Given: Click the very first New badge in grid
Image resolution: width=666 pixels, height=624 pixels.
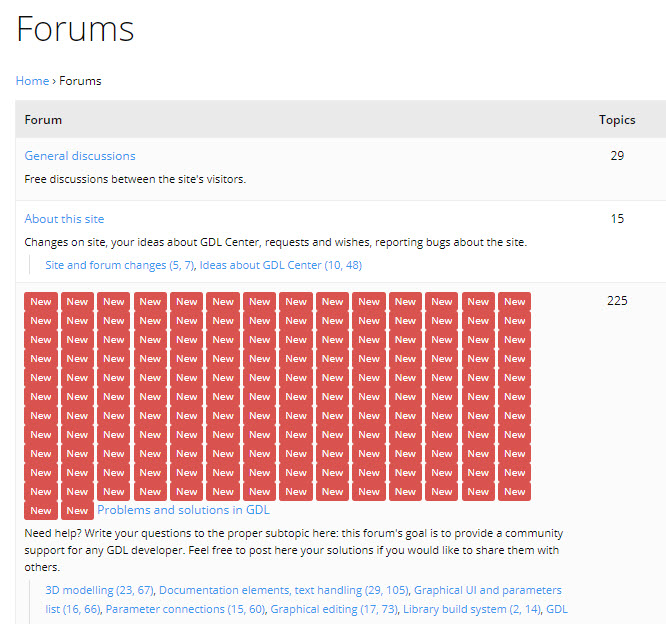Looking at the screenshot, I should tap(41, 302).
